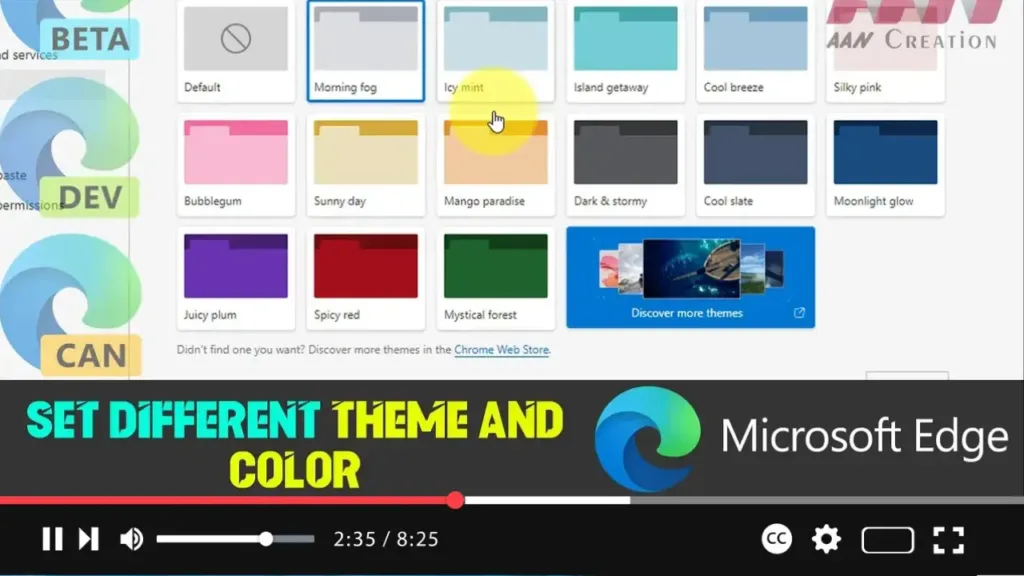Apply the Icy mint theme
1024x576 pixels.
tap(495, 50)
